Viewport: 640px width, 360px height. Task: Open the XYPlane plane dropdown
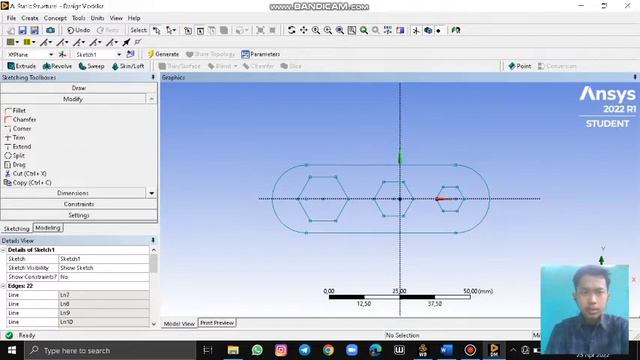pyautogui.click(x=51, y=54)
